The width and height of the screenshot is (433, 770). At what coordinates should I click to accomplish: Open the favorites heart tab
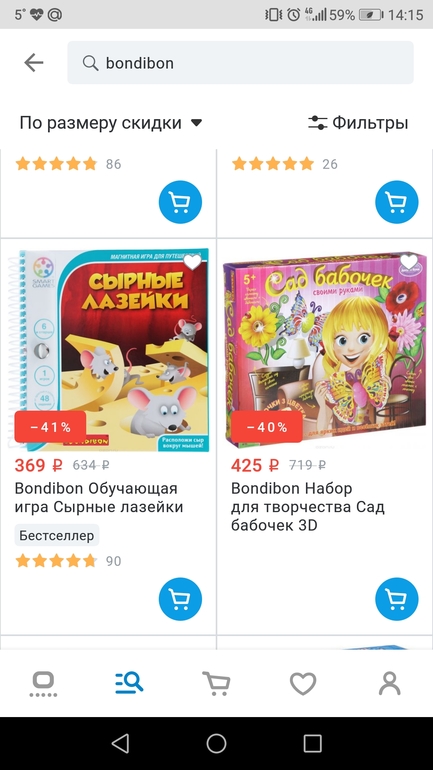[x=303, y=683]
